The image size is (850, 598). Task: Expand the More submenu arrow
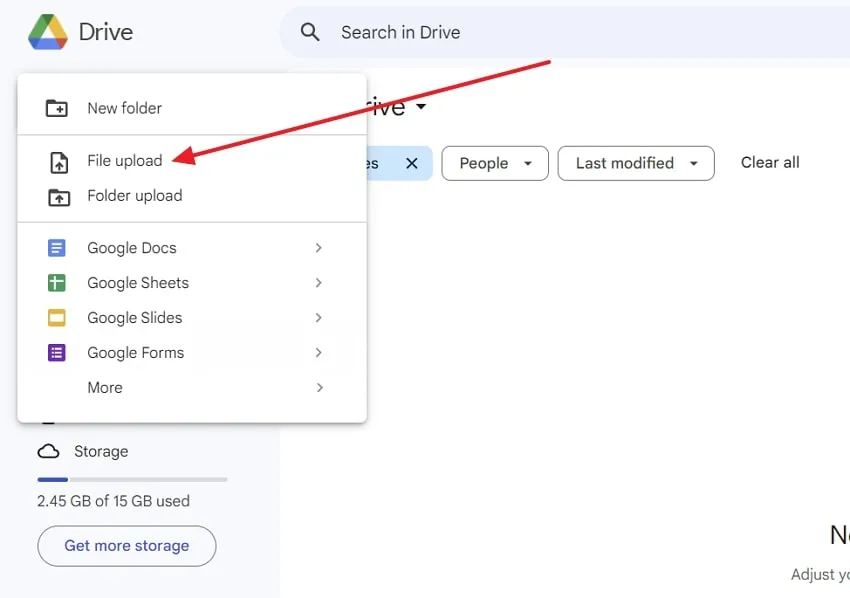(x=319, y=388)
